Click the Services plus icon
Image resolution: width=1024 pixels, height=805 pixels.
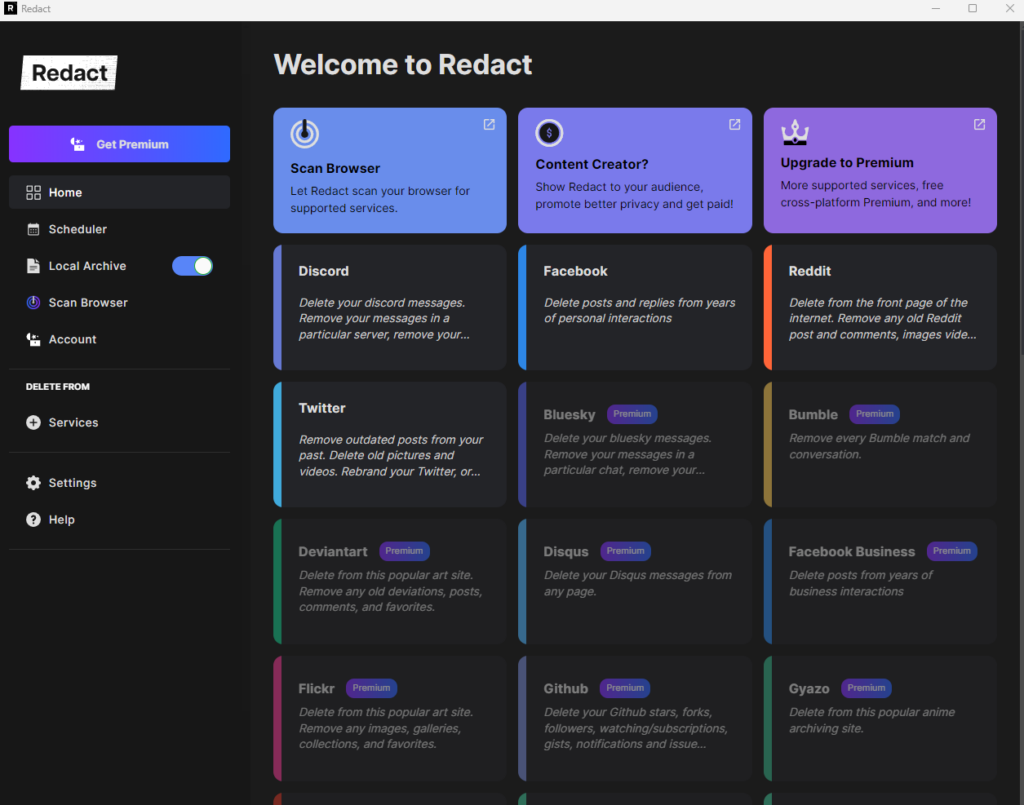(x=33, y=422)
